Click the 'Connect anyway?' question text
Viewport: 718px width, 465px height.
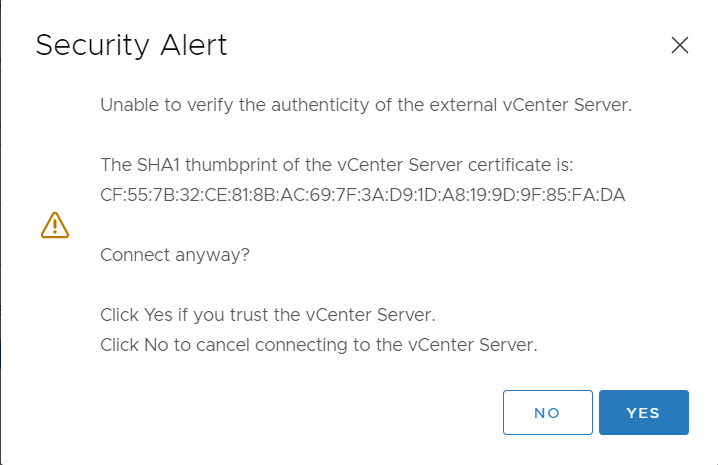pyautogui.click(x=175, y=255)
